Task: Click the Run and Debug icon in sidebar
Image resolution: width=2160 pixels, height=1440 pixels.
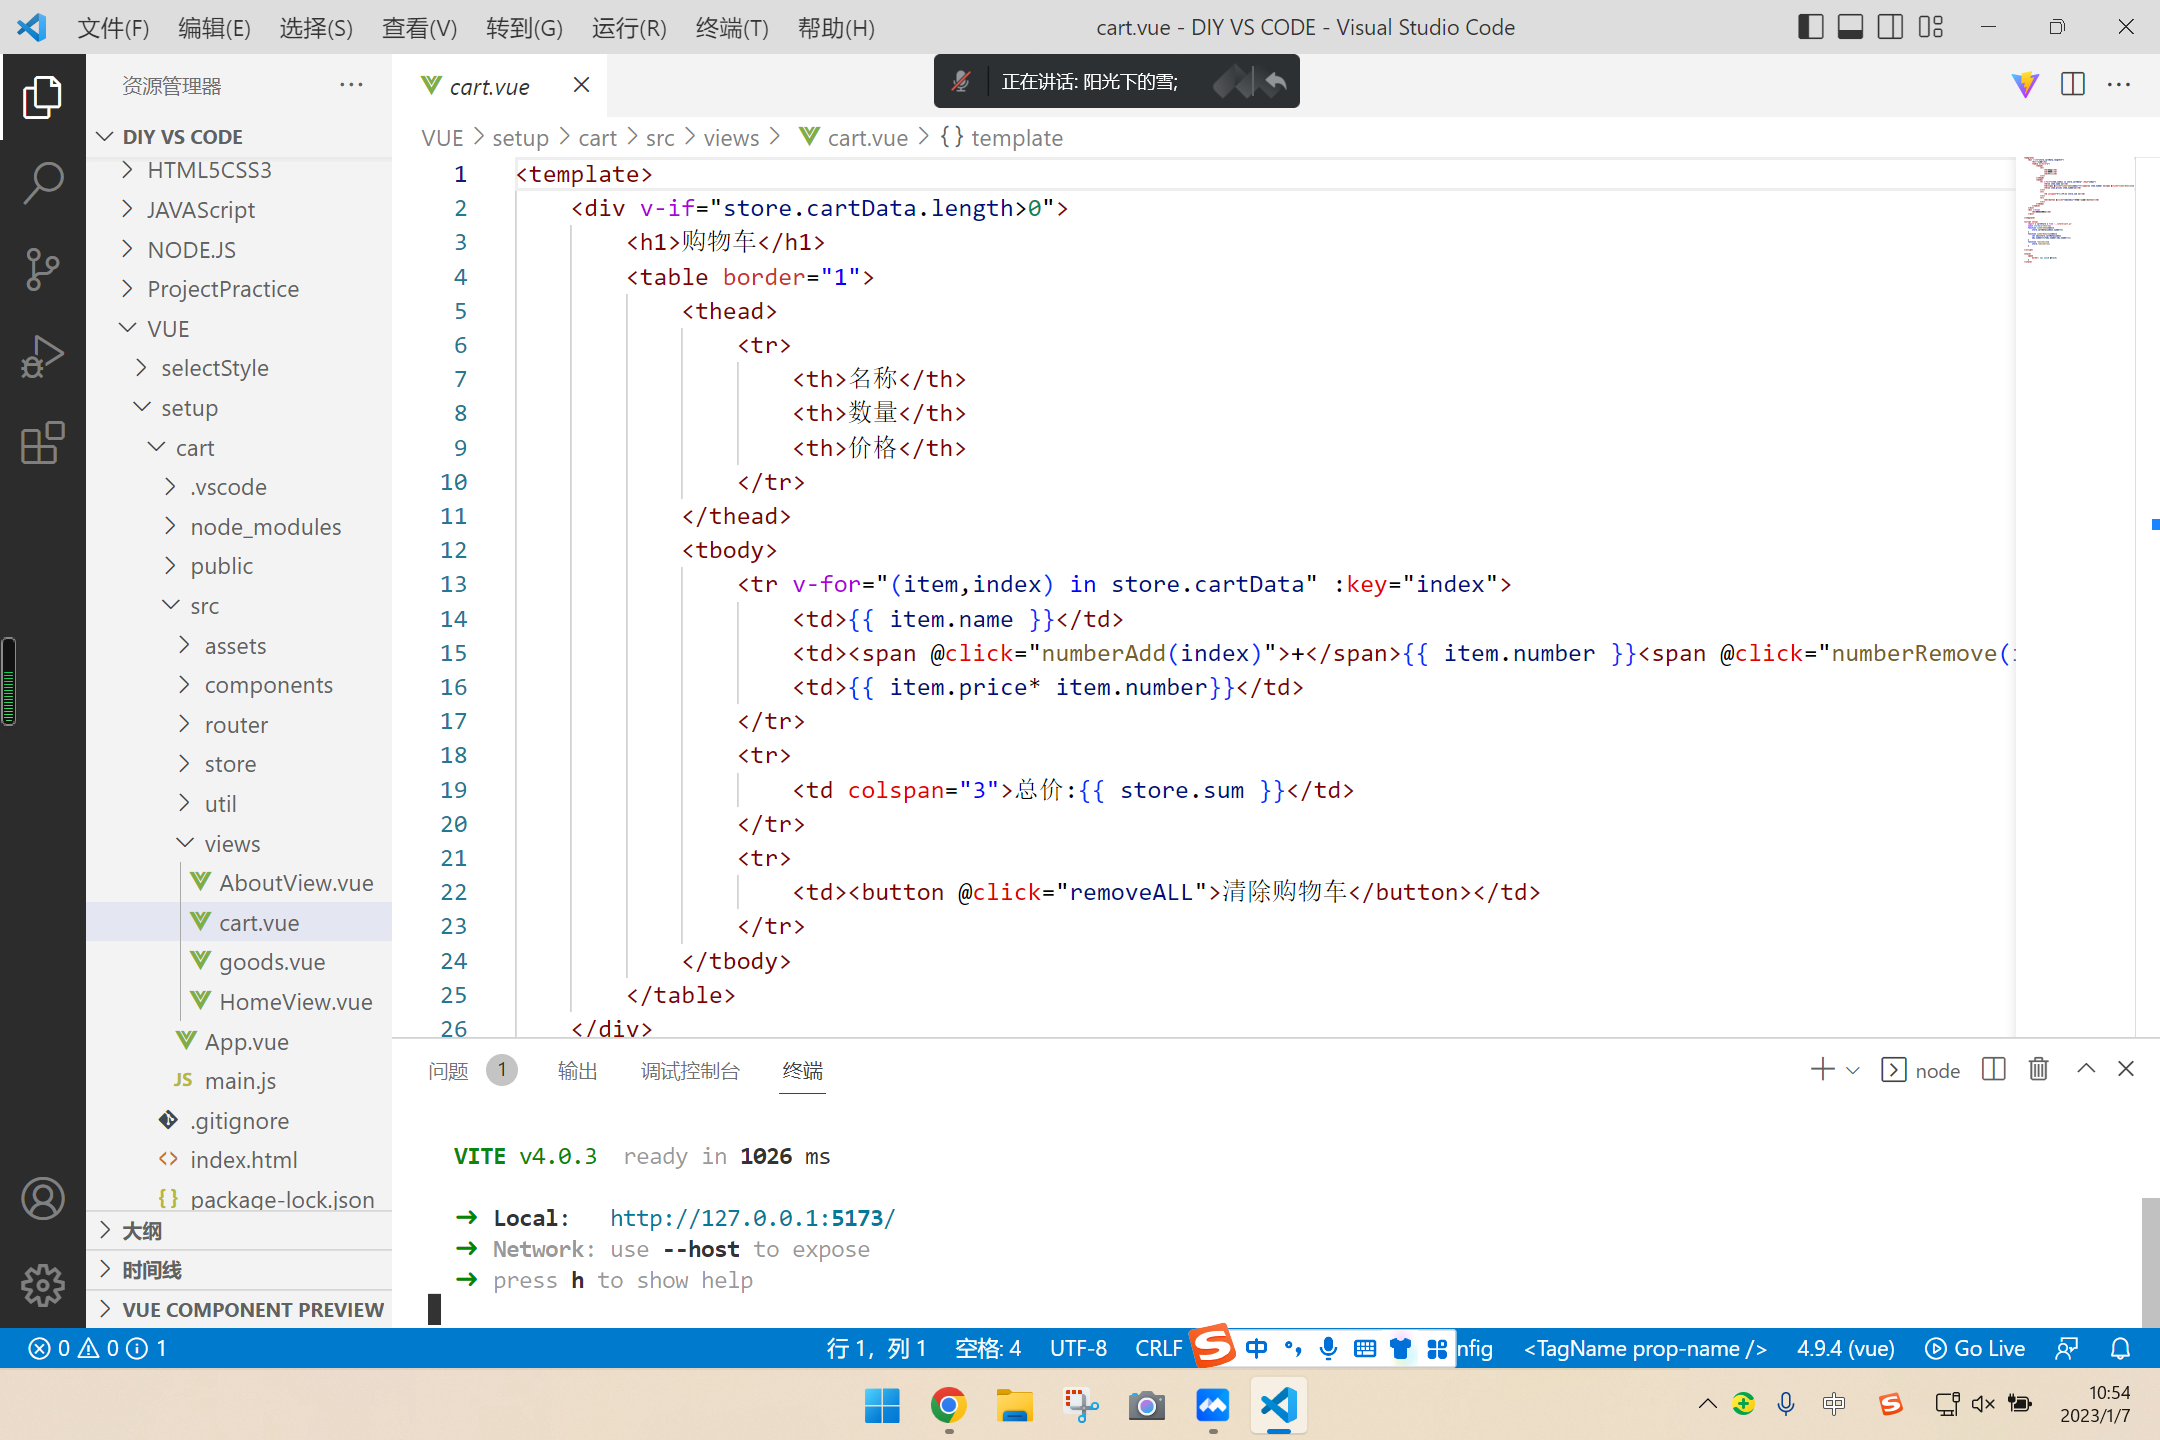Action: pos(43,357)
